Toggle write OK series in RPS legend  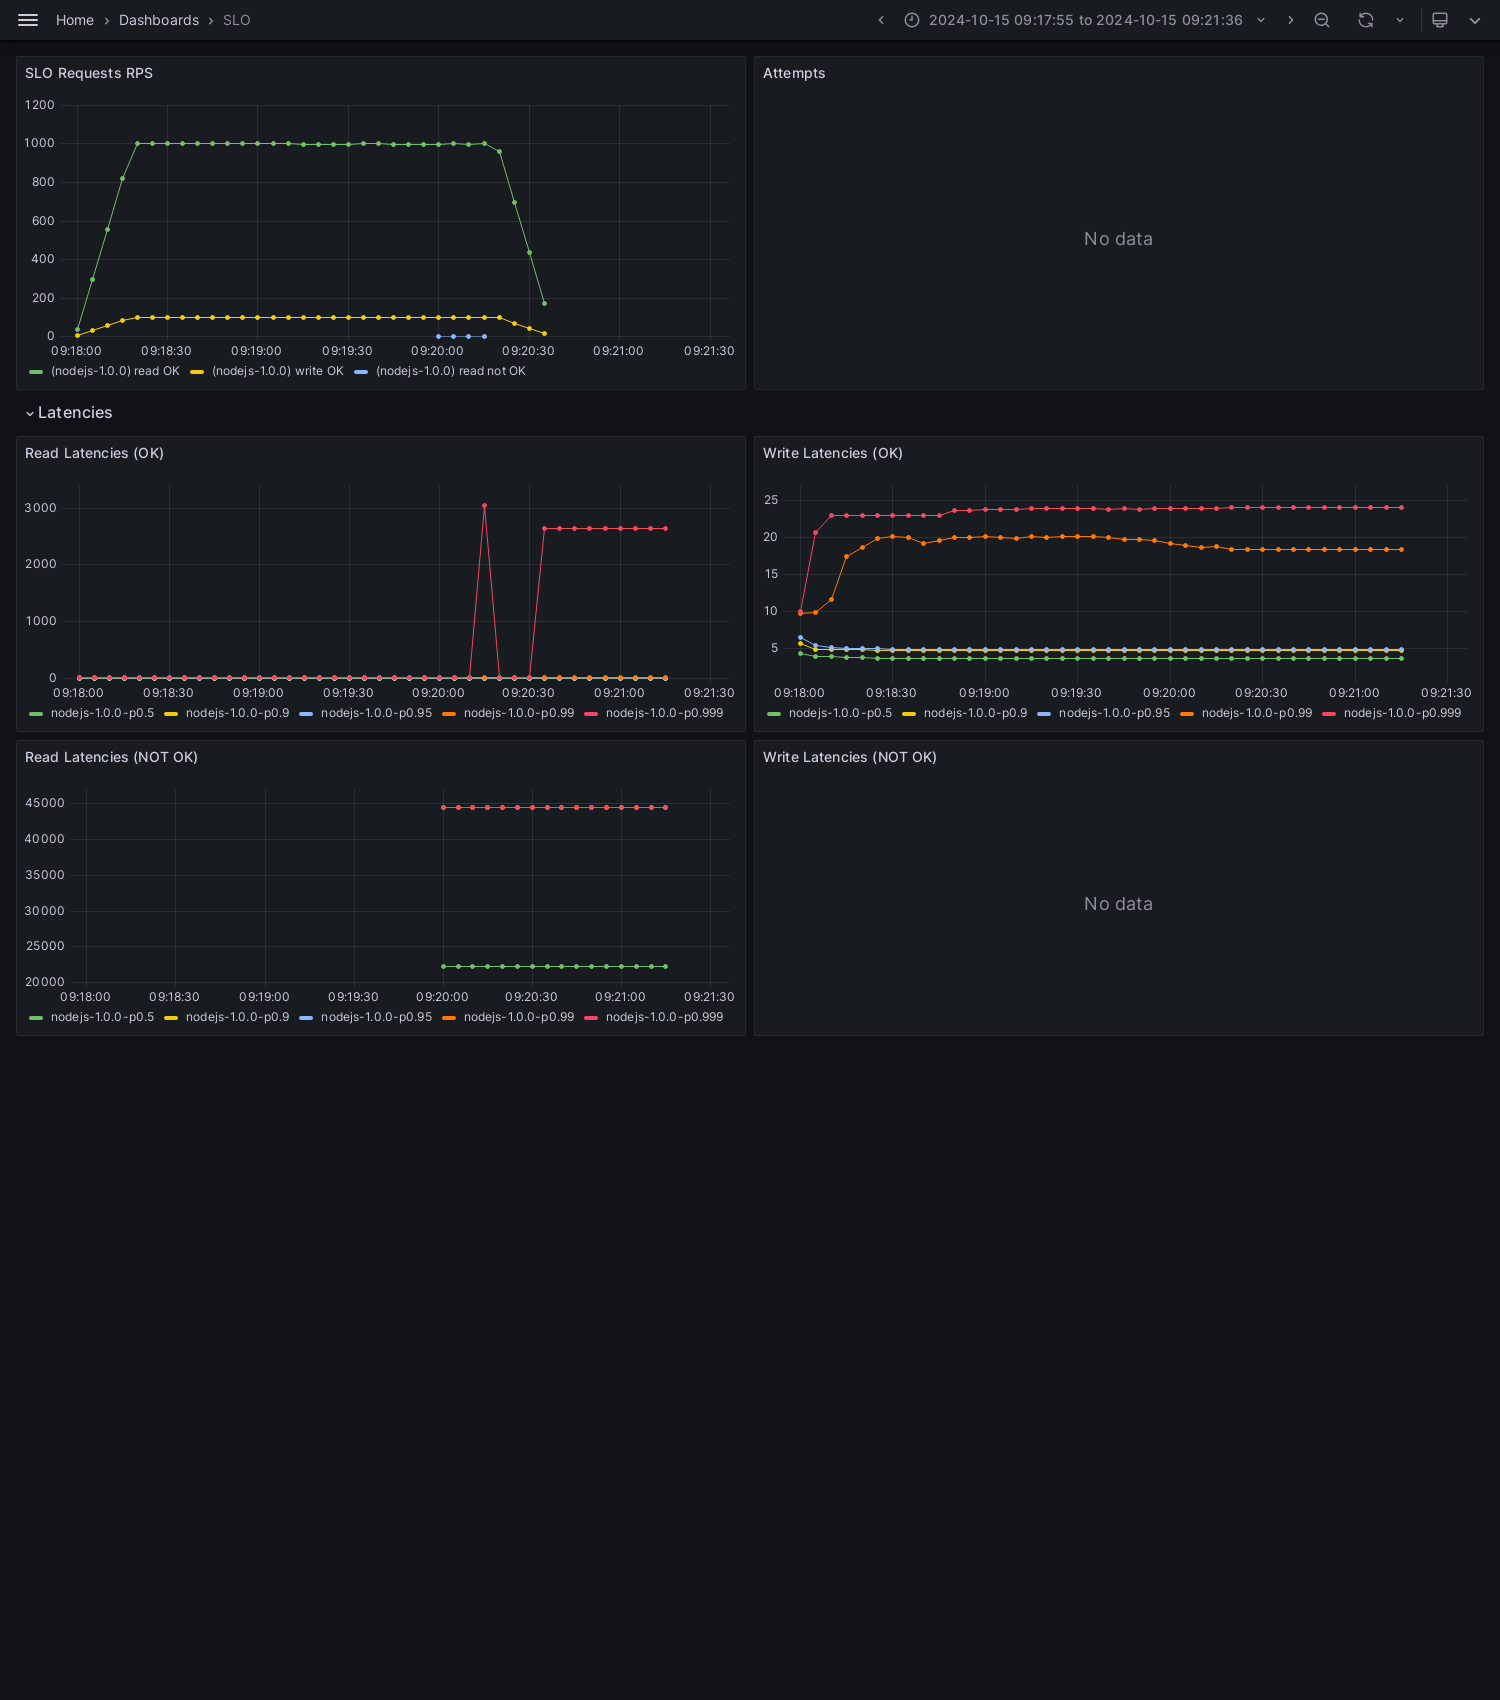[x=277, y=371]
